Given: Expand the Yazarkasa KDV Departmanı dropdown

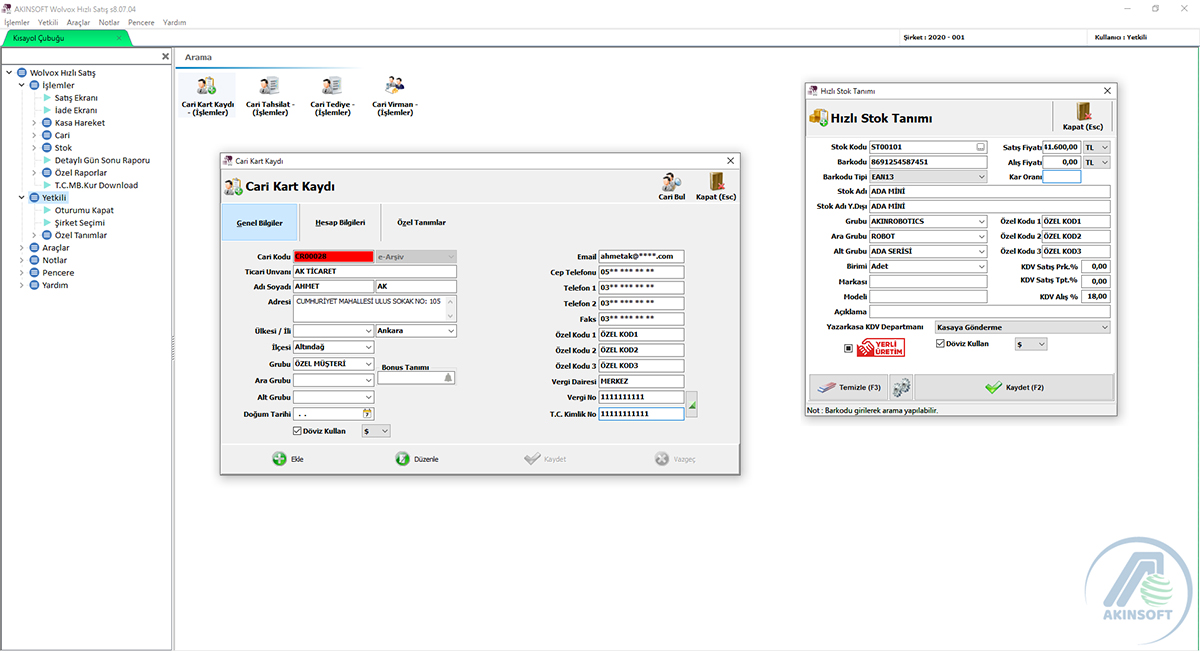Looking at the screenshot, I should 1104,327.
